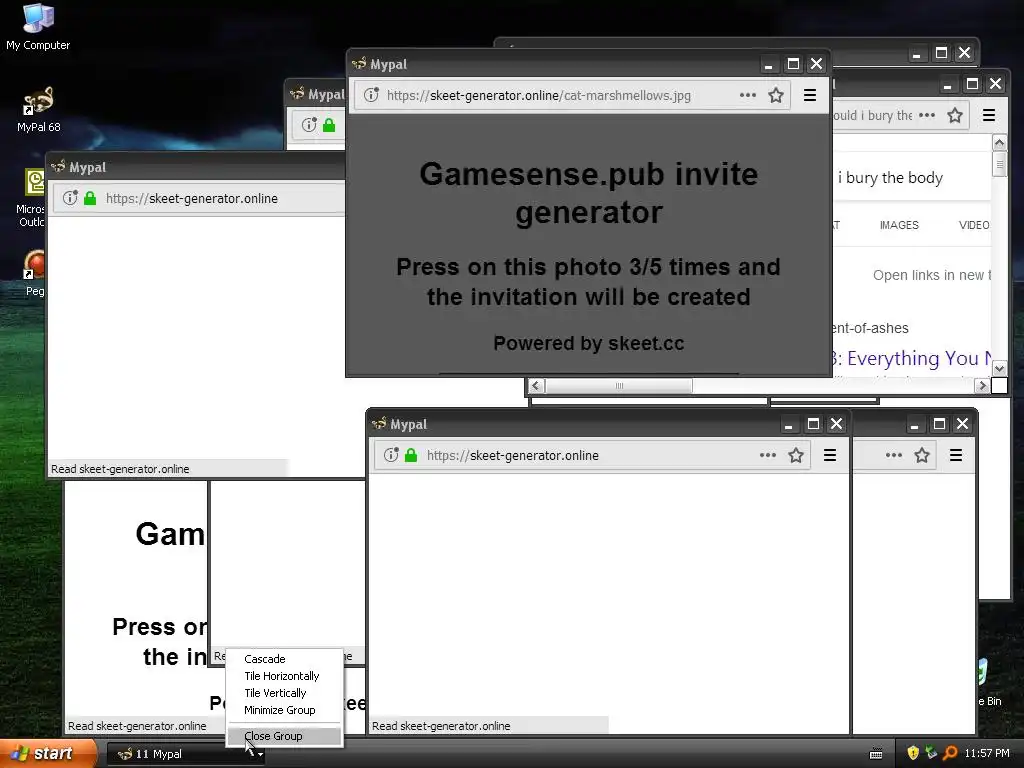This screenshot has width=1024, height=768.
Task: Click vertical scrollbar up arrow in search window
Action: coord(999,142)
